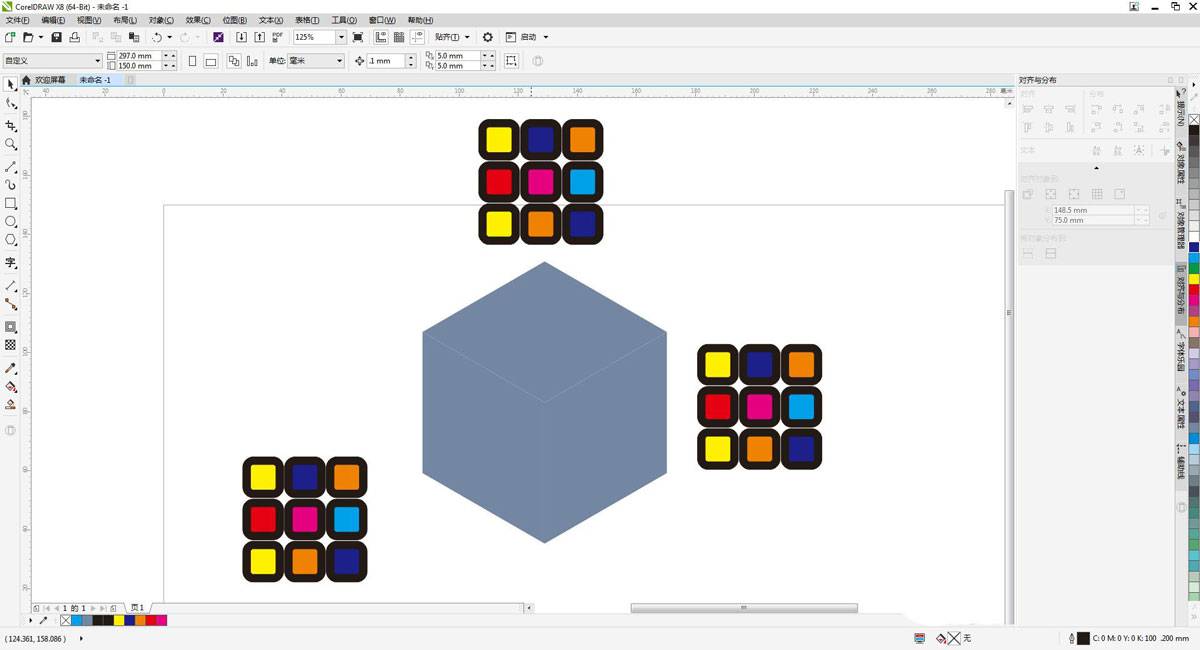
Task: Open the page size preset dropdown
Action: coord(97,61)
